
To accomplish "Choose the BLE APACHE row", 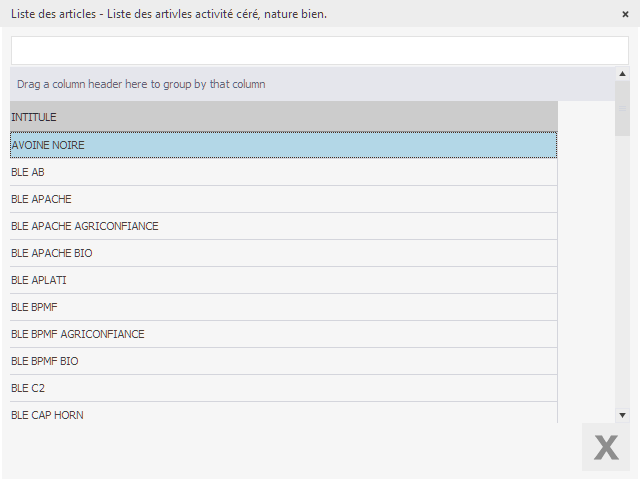I will pos(283,199).
